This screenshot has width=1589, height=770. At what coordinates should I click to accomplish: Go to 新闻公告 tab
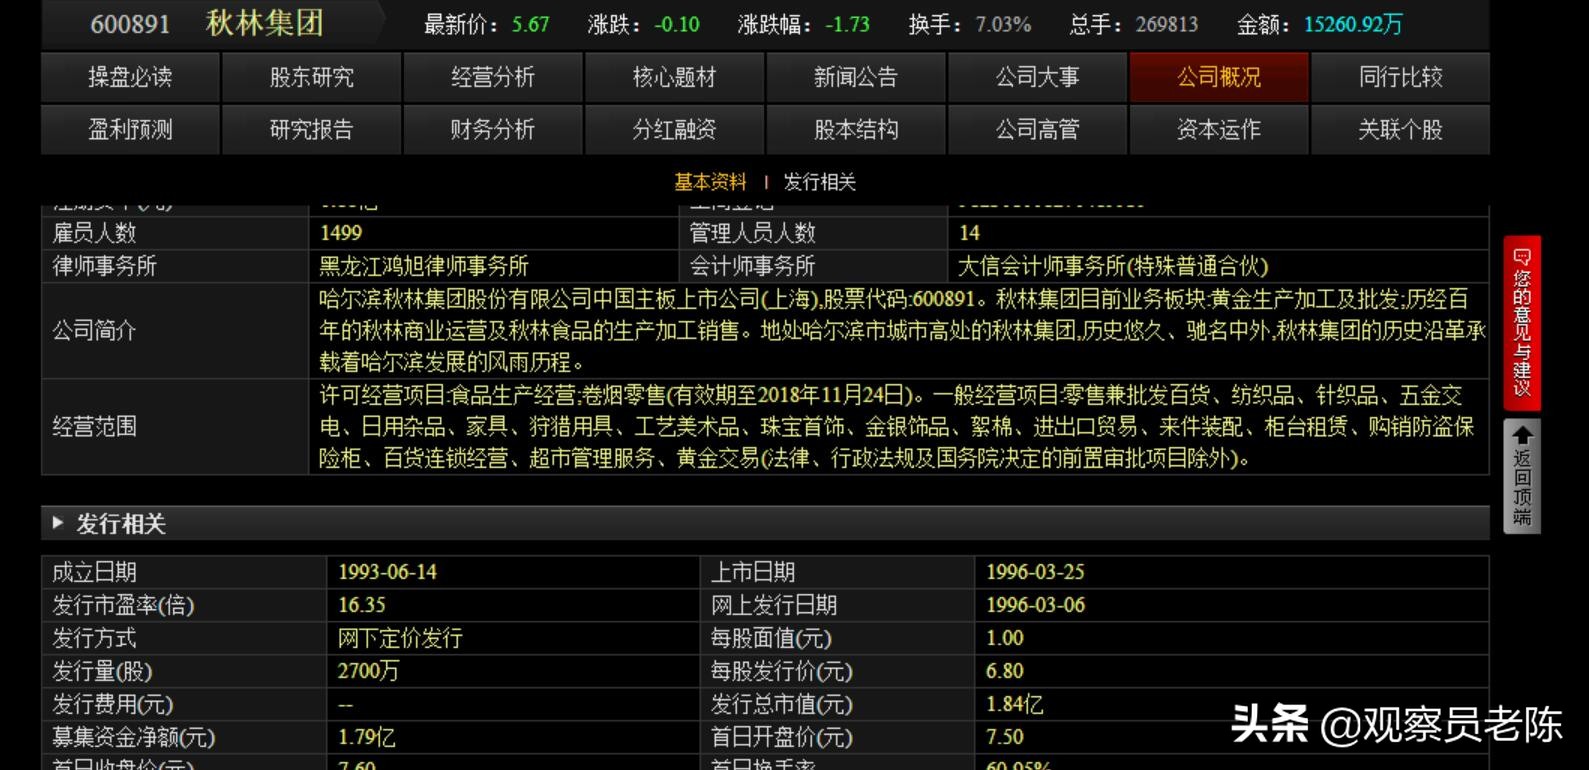point(856,77)
